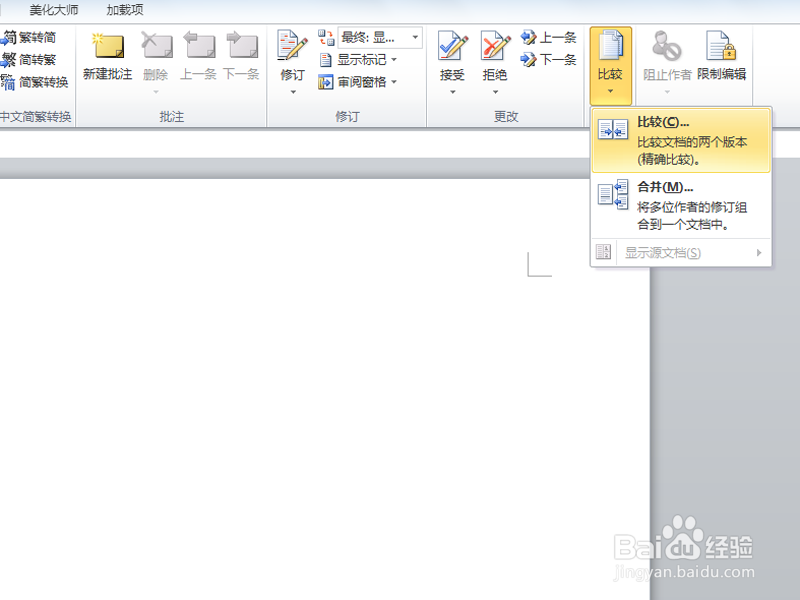The width and height of the screenshot is (800, 600).
Task: Click the 删除 comment icon
Action: (x=156, y=45)
